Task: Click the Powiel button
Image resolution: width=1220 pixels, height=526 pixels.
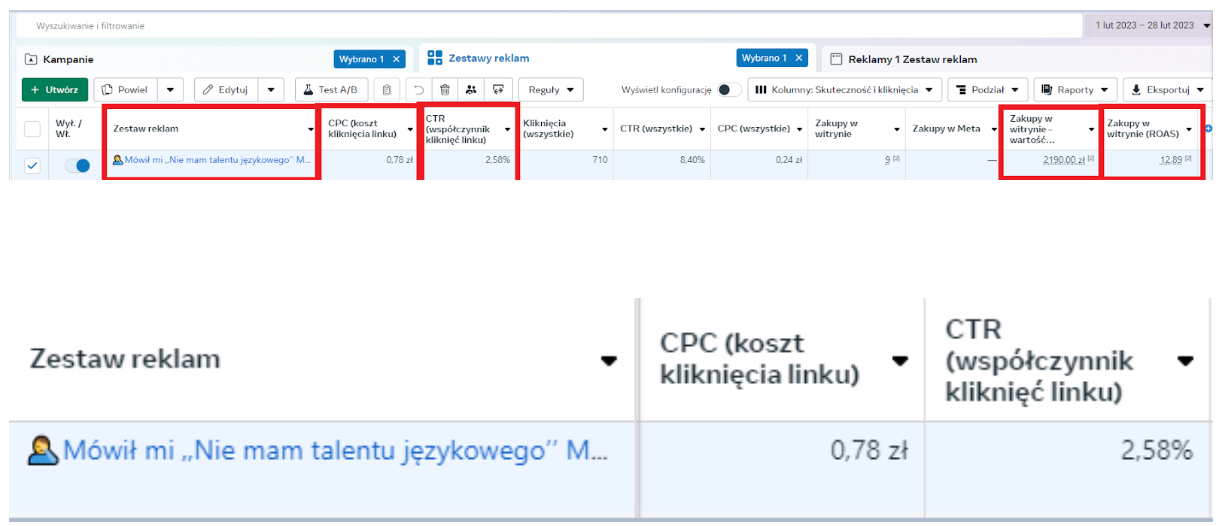Action: pos(126,89)
